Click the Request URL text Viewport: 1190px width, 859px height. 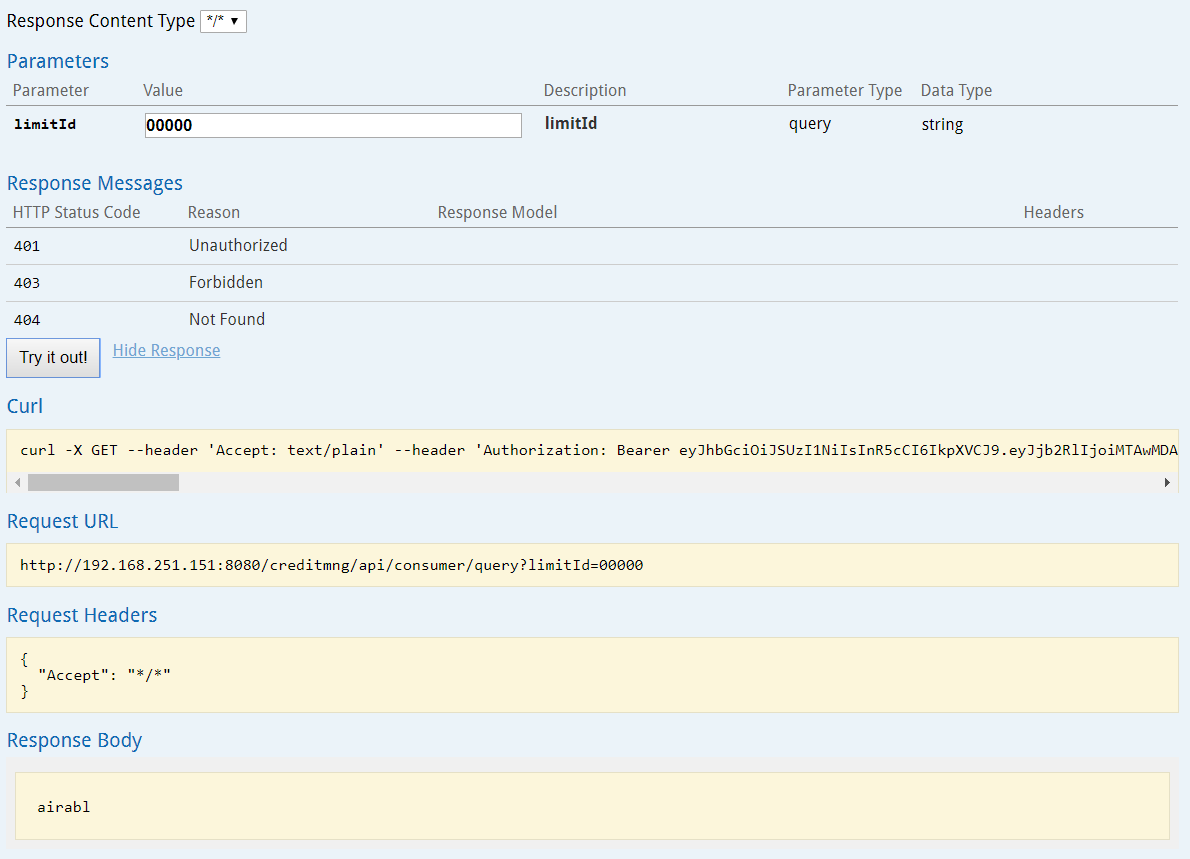(x=331, y=565)
